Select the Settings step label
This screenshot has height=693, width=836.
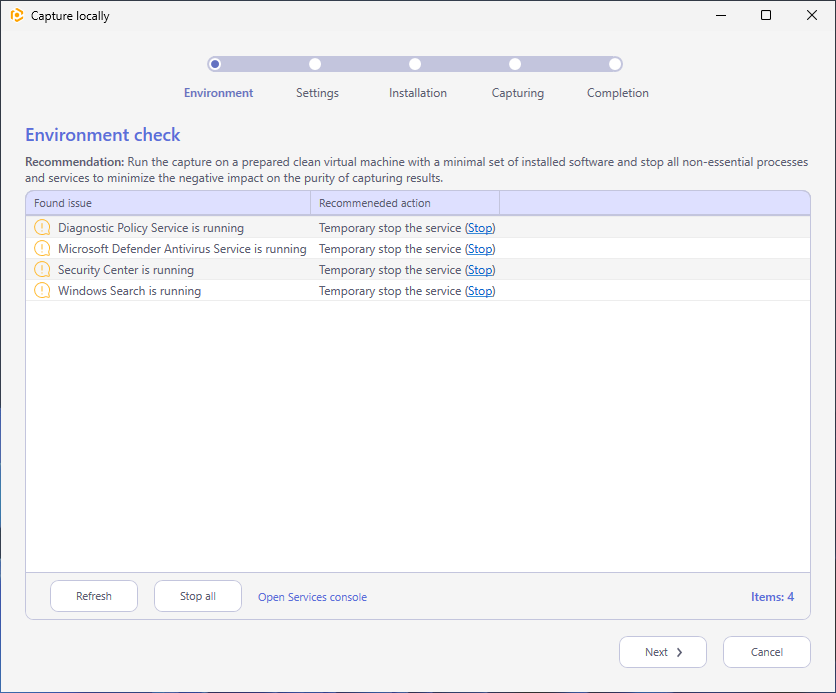tap(317, 93)
